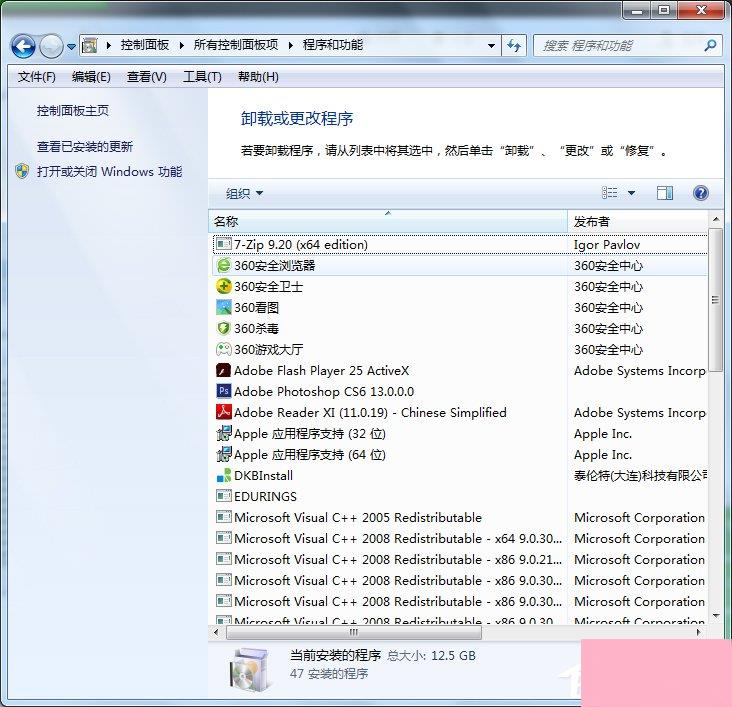Toggle the preview pane icon

pyautogui.click(x=665, y=193)
